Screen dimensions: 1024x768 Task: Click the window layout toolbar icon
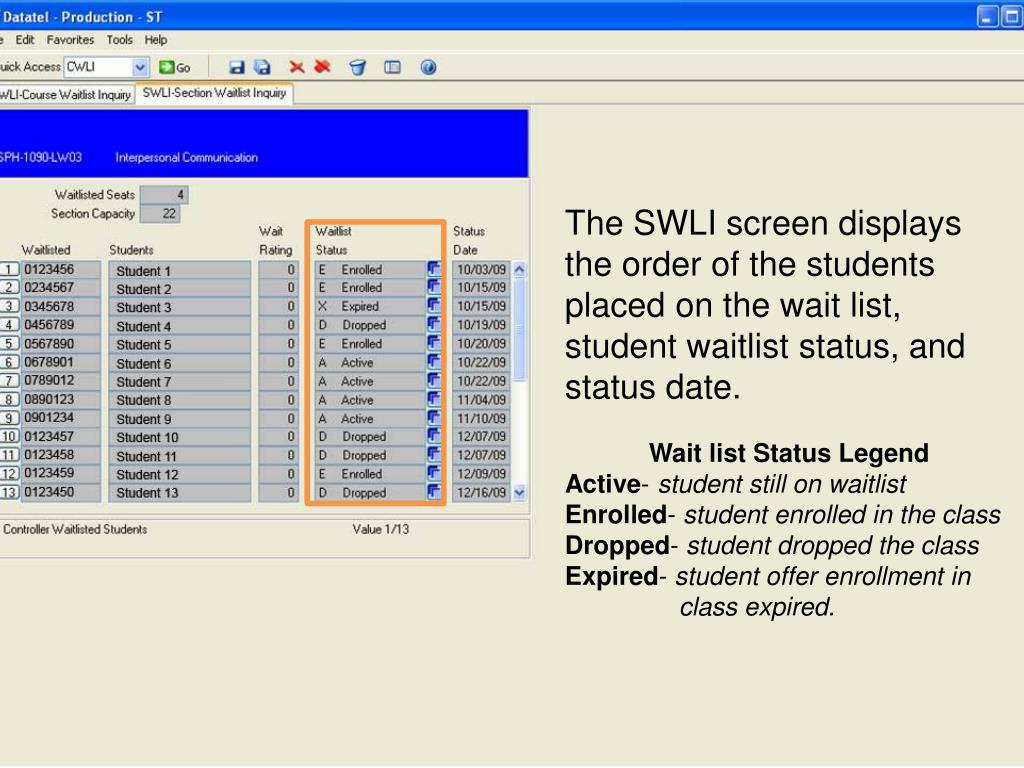[392, 67]
